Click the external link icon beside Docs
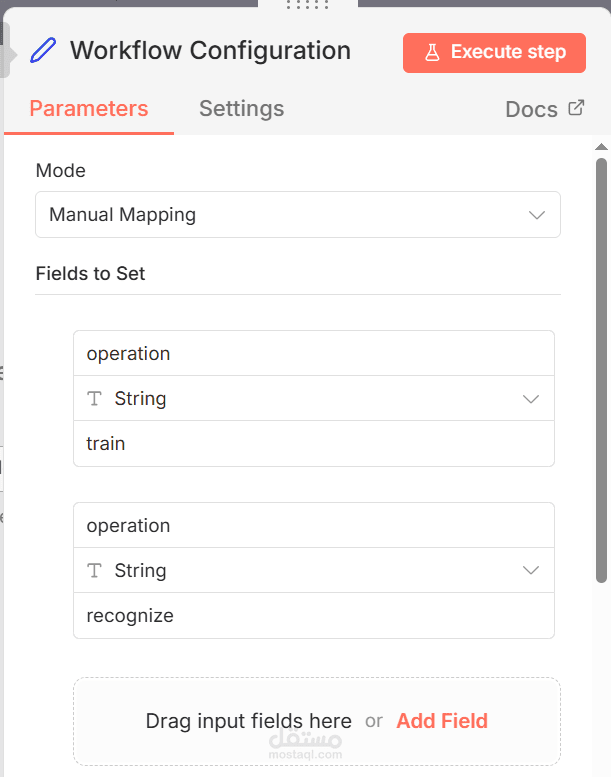The width and height of the screenshot is (611, 777). point(576,108)
